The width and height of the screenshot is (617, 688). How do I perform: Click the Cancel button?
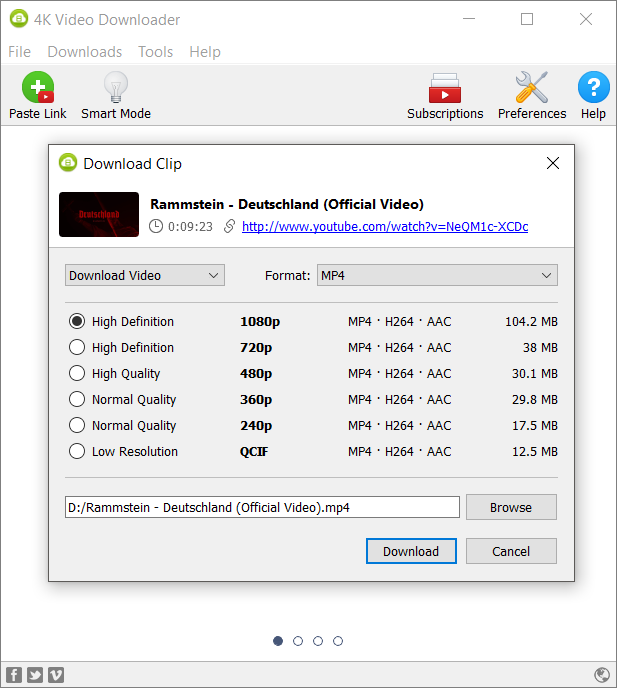[511, 551]
